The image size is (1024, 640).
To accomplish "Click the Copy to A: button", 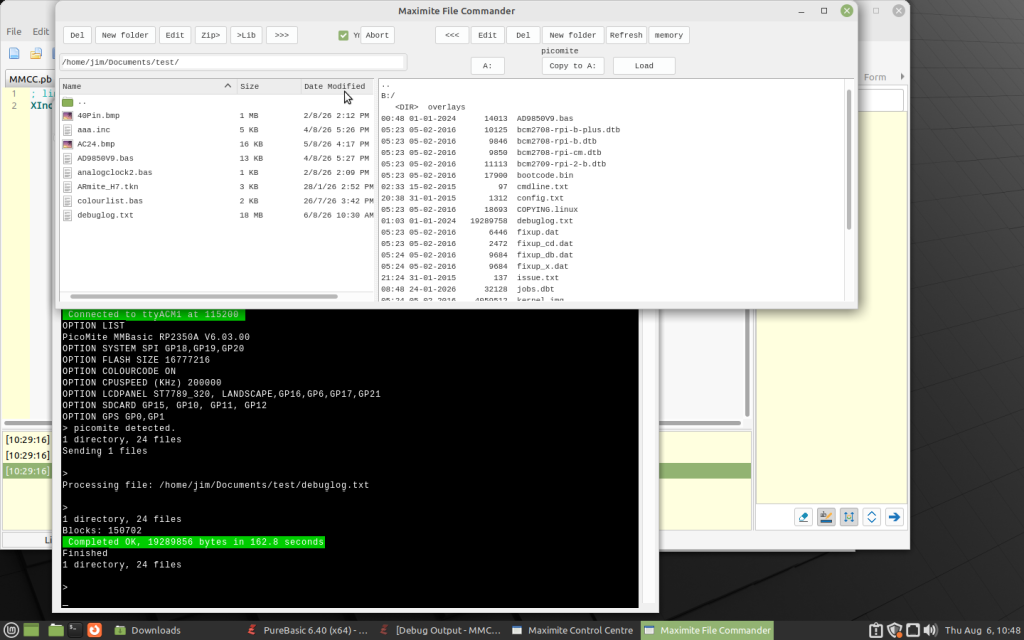I will coord(573,65).
